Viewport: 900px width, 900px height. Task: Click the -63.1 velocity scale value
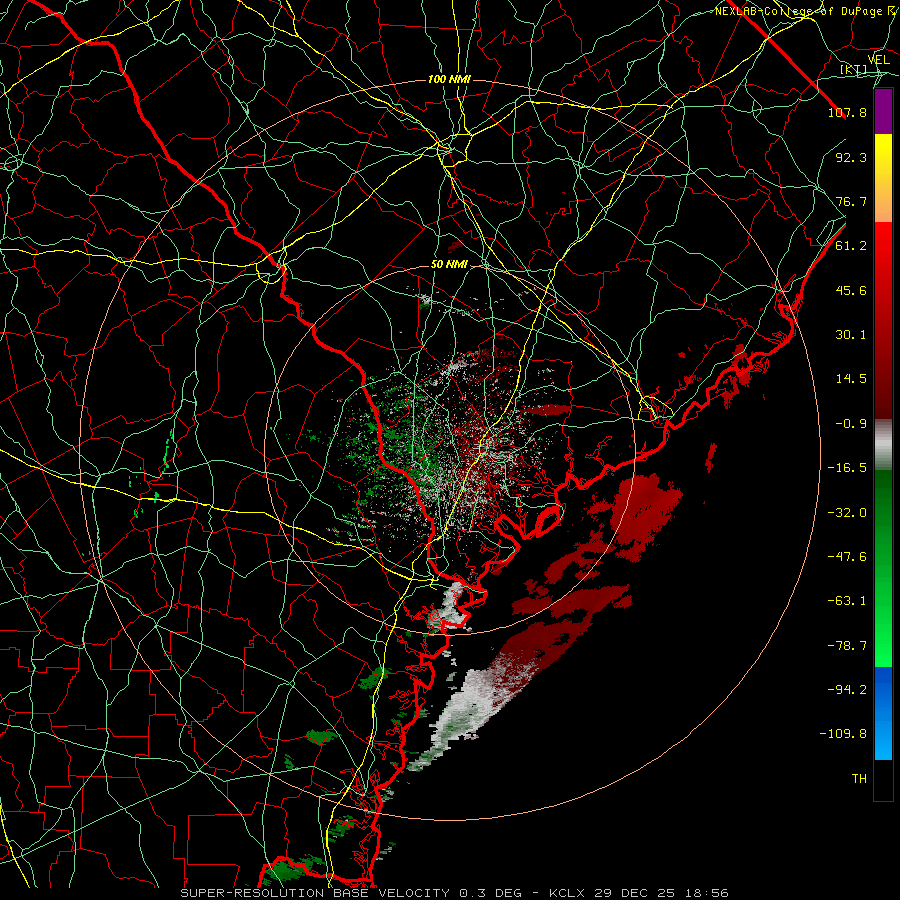(x=847, y=601)
